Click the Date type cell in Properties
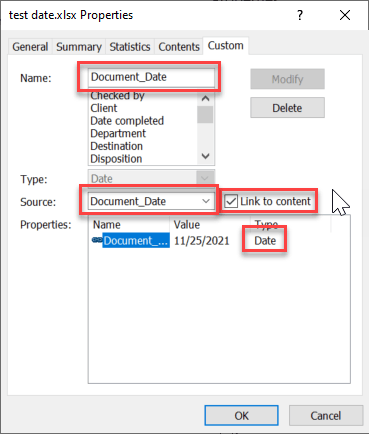Image resolution: width=369 pixels, height=434 pixels. coord(265,241)
